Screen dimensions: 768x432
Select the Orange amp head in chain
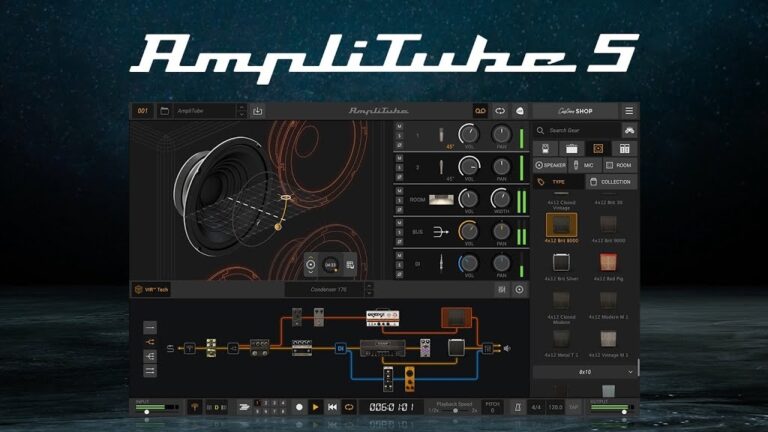click(383, 318)
